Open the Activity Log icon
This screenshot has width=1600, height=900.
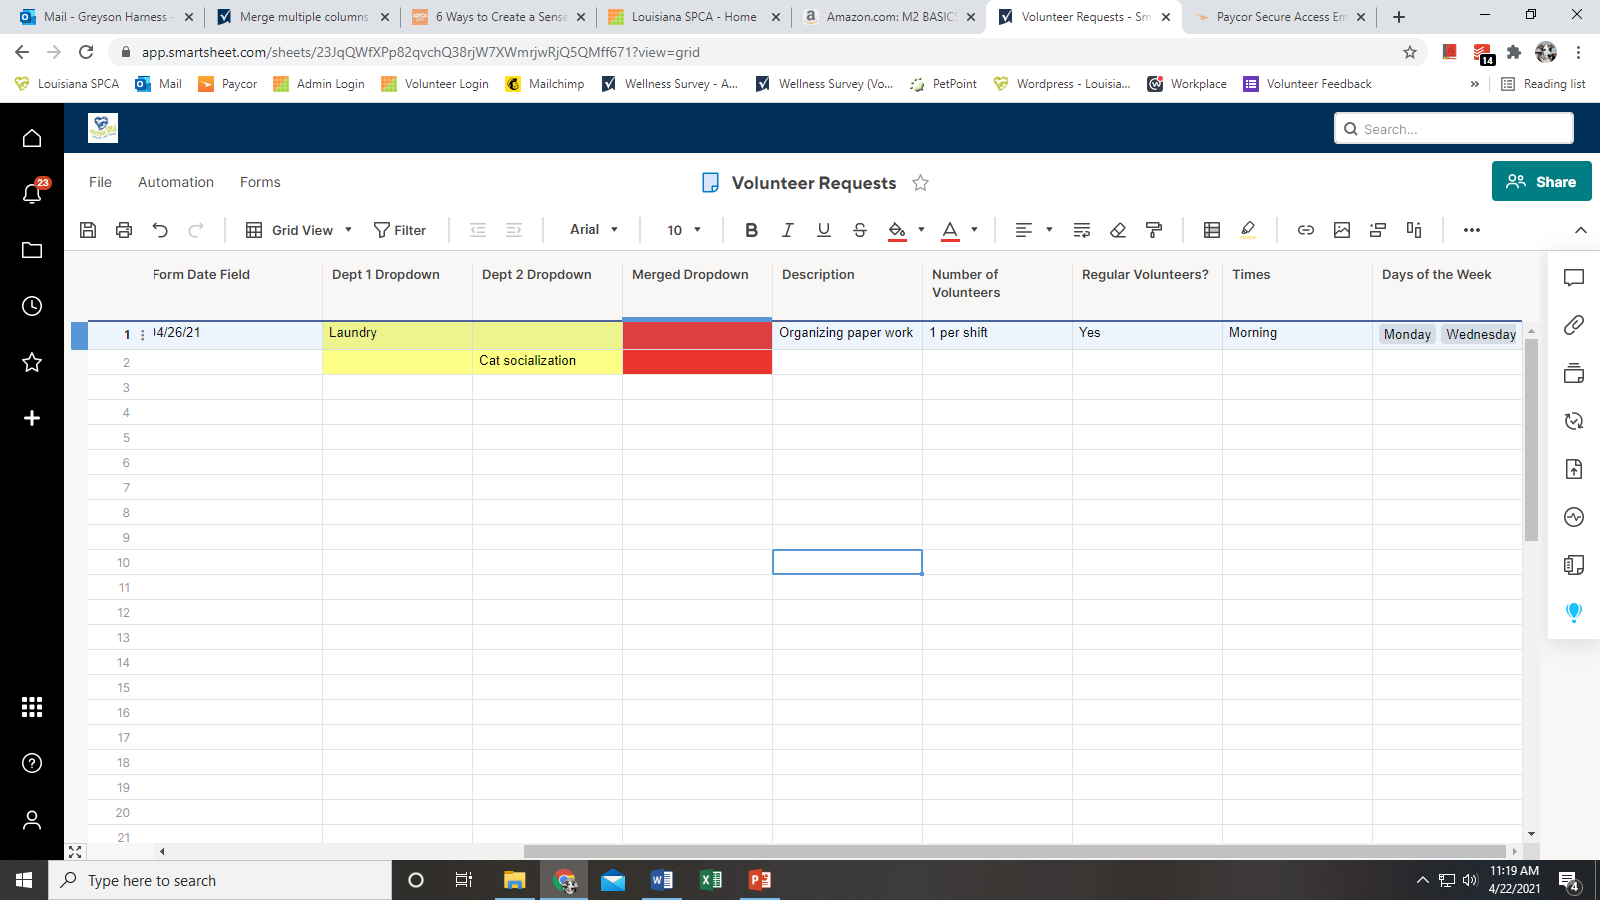pyautogui.click(x=1574, y=517)
